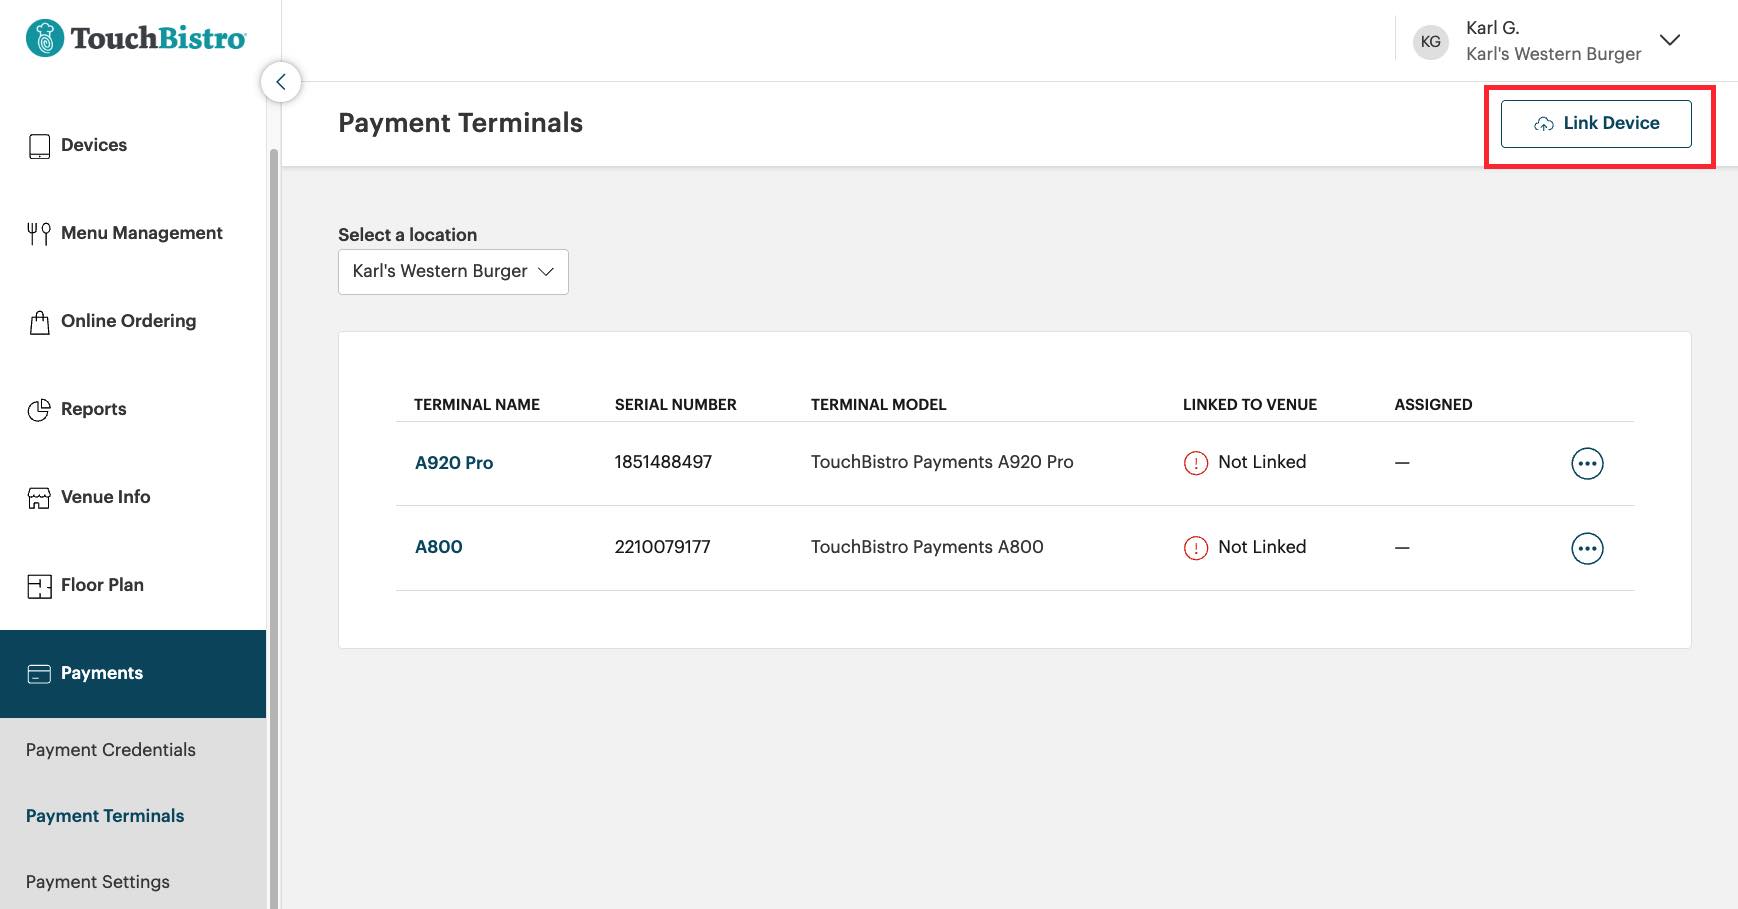Select Payment Settings from the sidebar
The width and height of the screenshot is (1738, 909).
[x=98, y=881]
